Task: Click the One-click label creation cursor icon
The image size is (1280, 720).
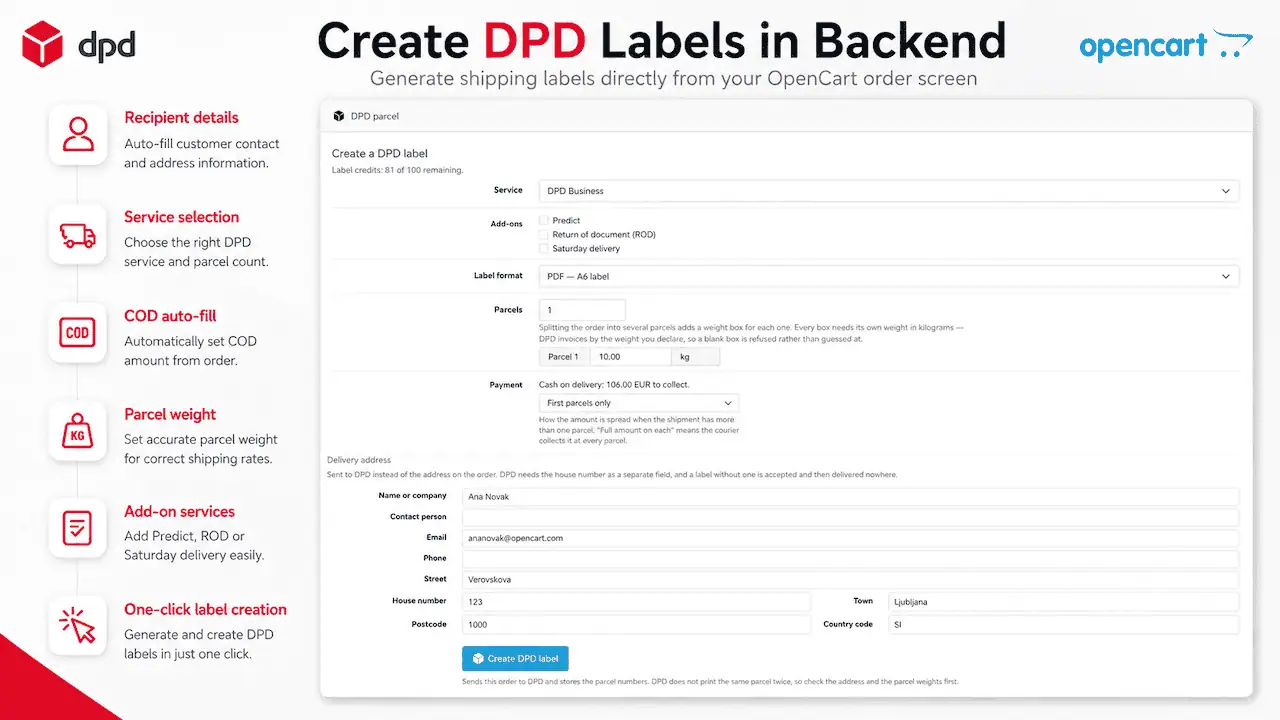Action: [78, 626]
